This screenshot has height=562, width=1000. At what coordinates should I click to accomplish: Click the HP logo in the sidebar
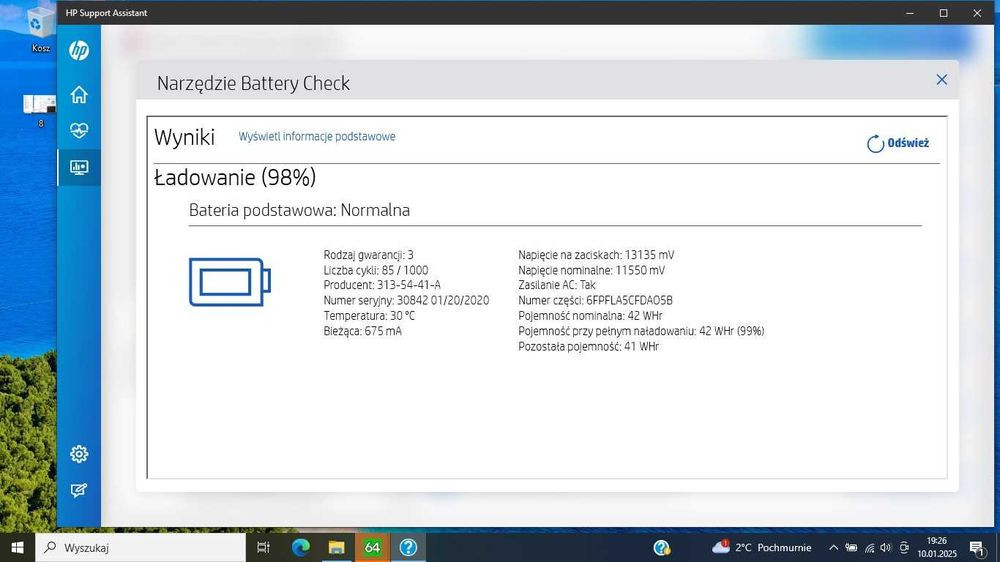coord(79,50)
